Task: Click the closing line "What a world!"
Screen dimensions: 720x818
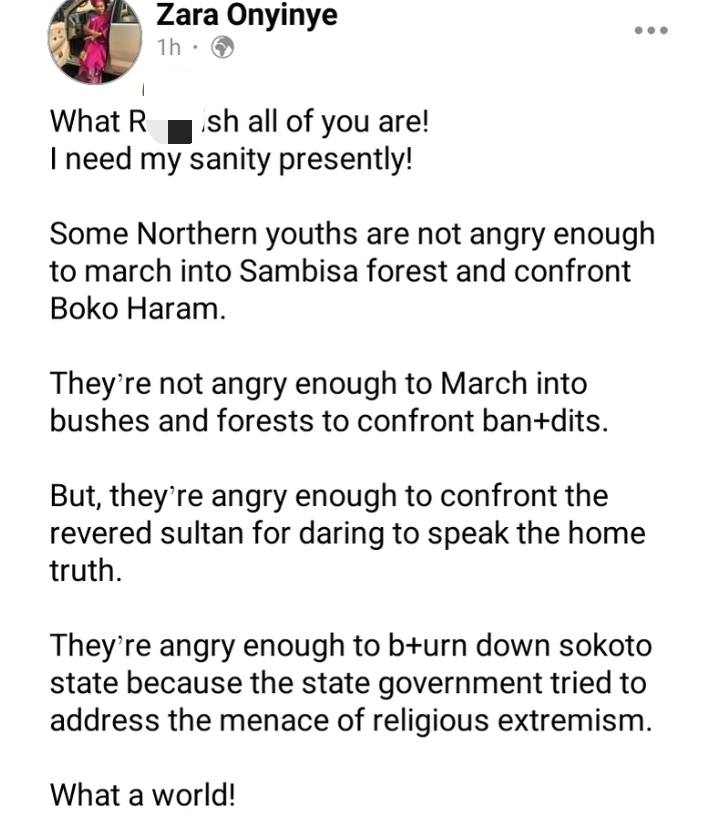Action: click(143, 795)
